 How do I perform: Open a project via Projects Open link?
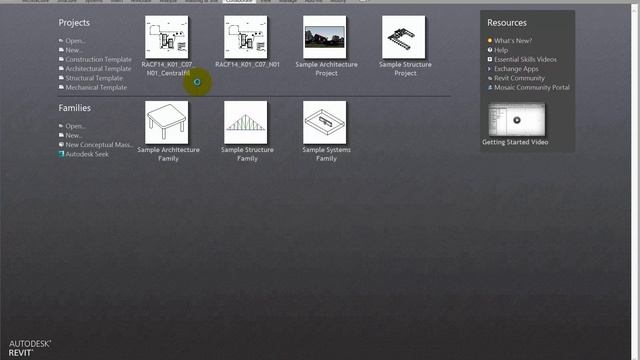click(x=75, y=41)
